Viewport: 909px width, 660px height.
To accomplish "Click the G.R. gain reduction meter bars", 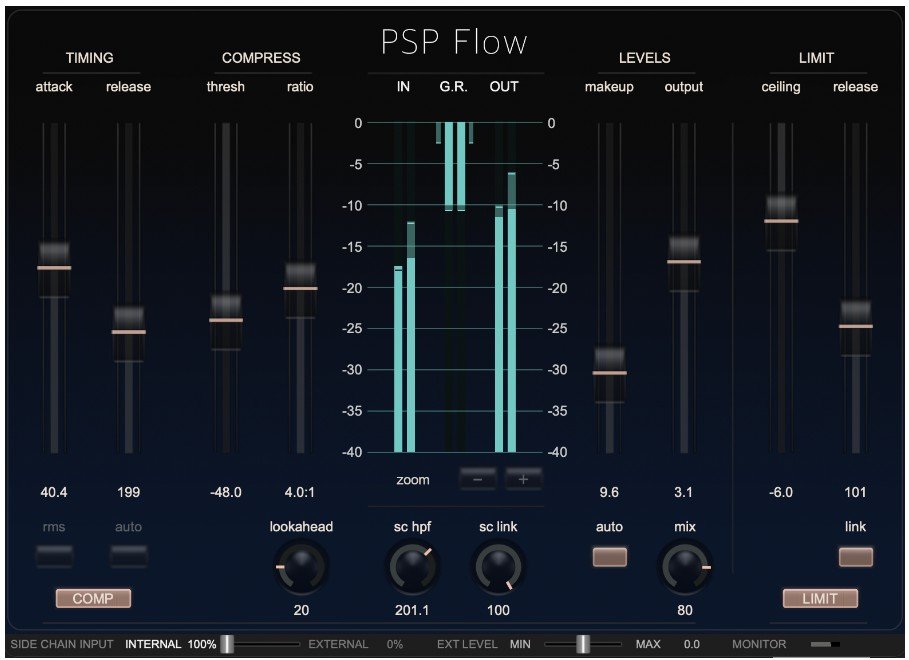I will tap(454, 166).
